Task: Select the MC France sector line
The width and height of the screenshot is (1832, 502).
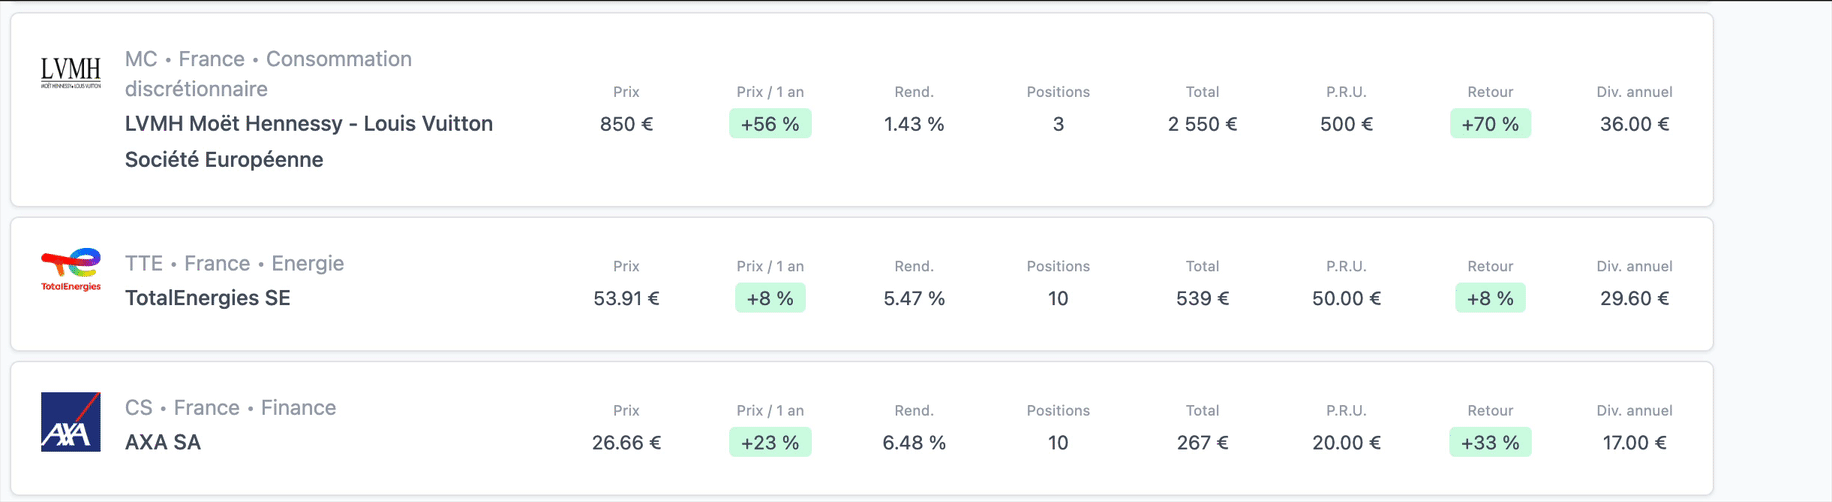Action: (268, 60)
